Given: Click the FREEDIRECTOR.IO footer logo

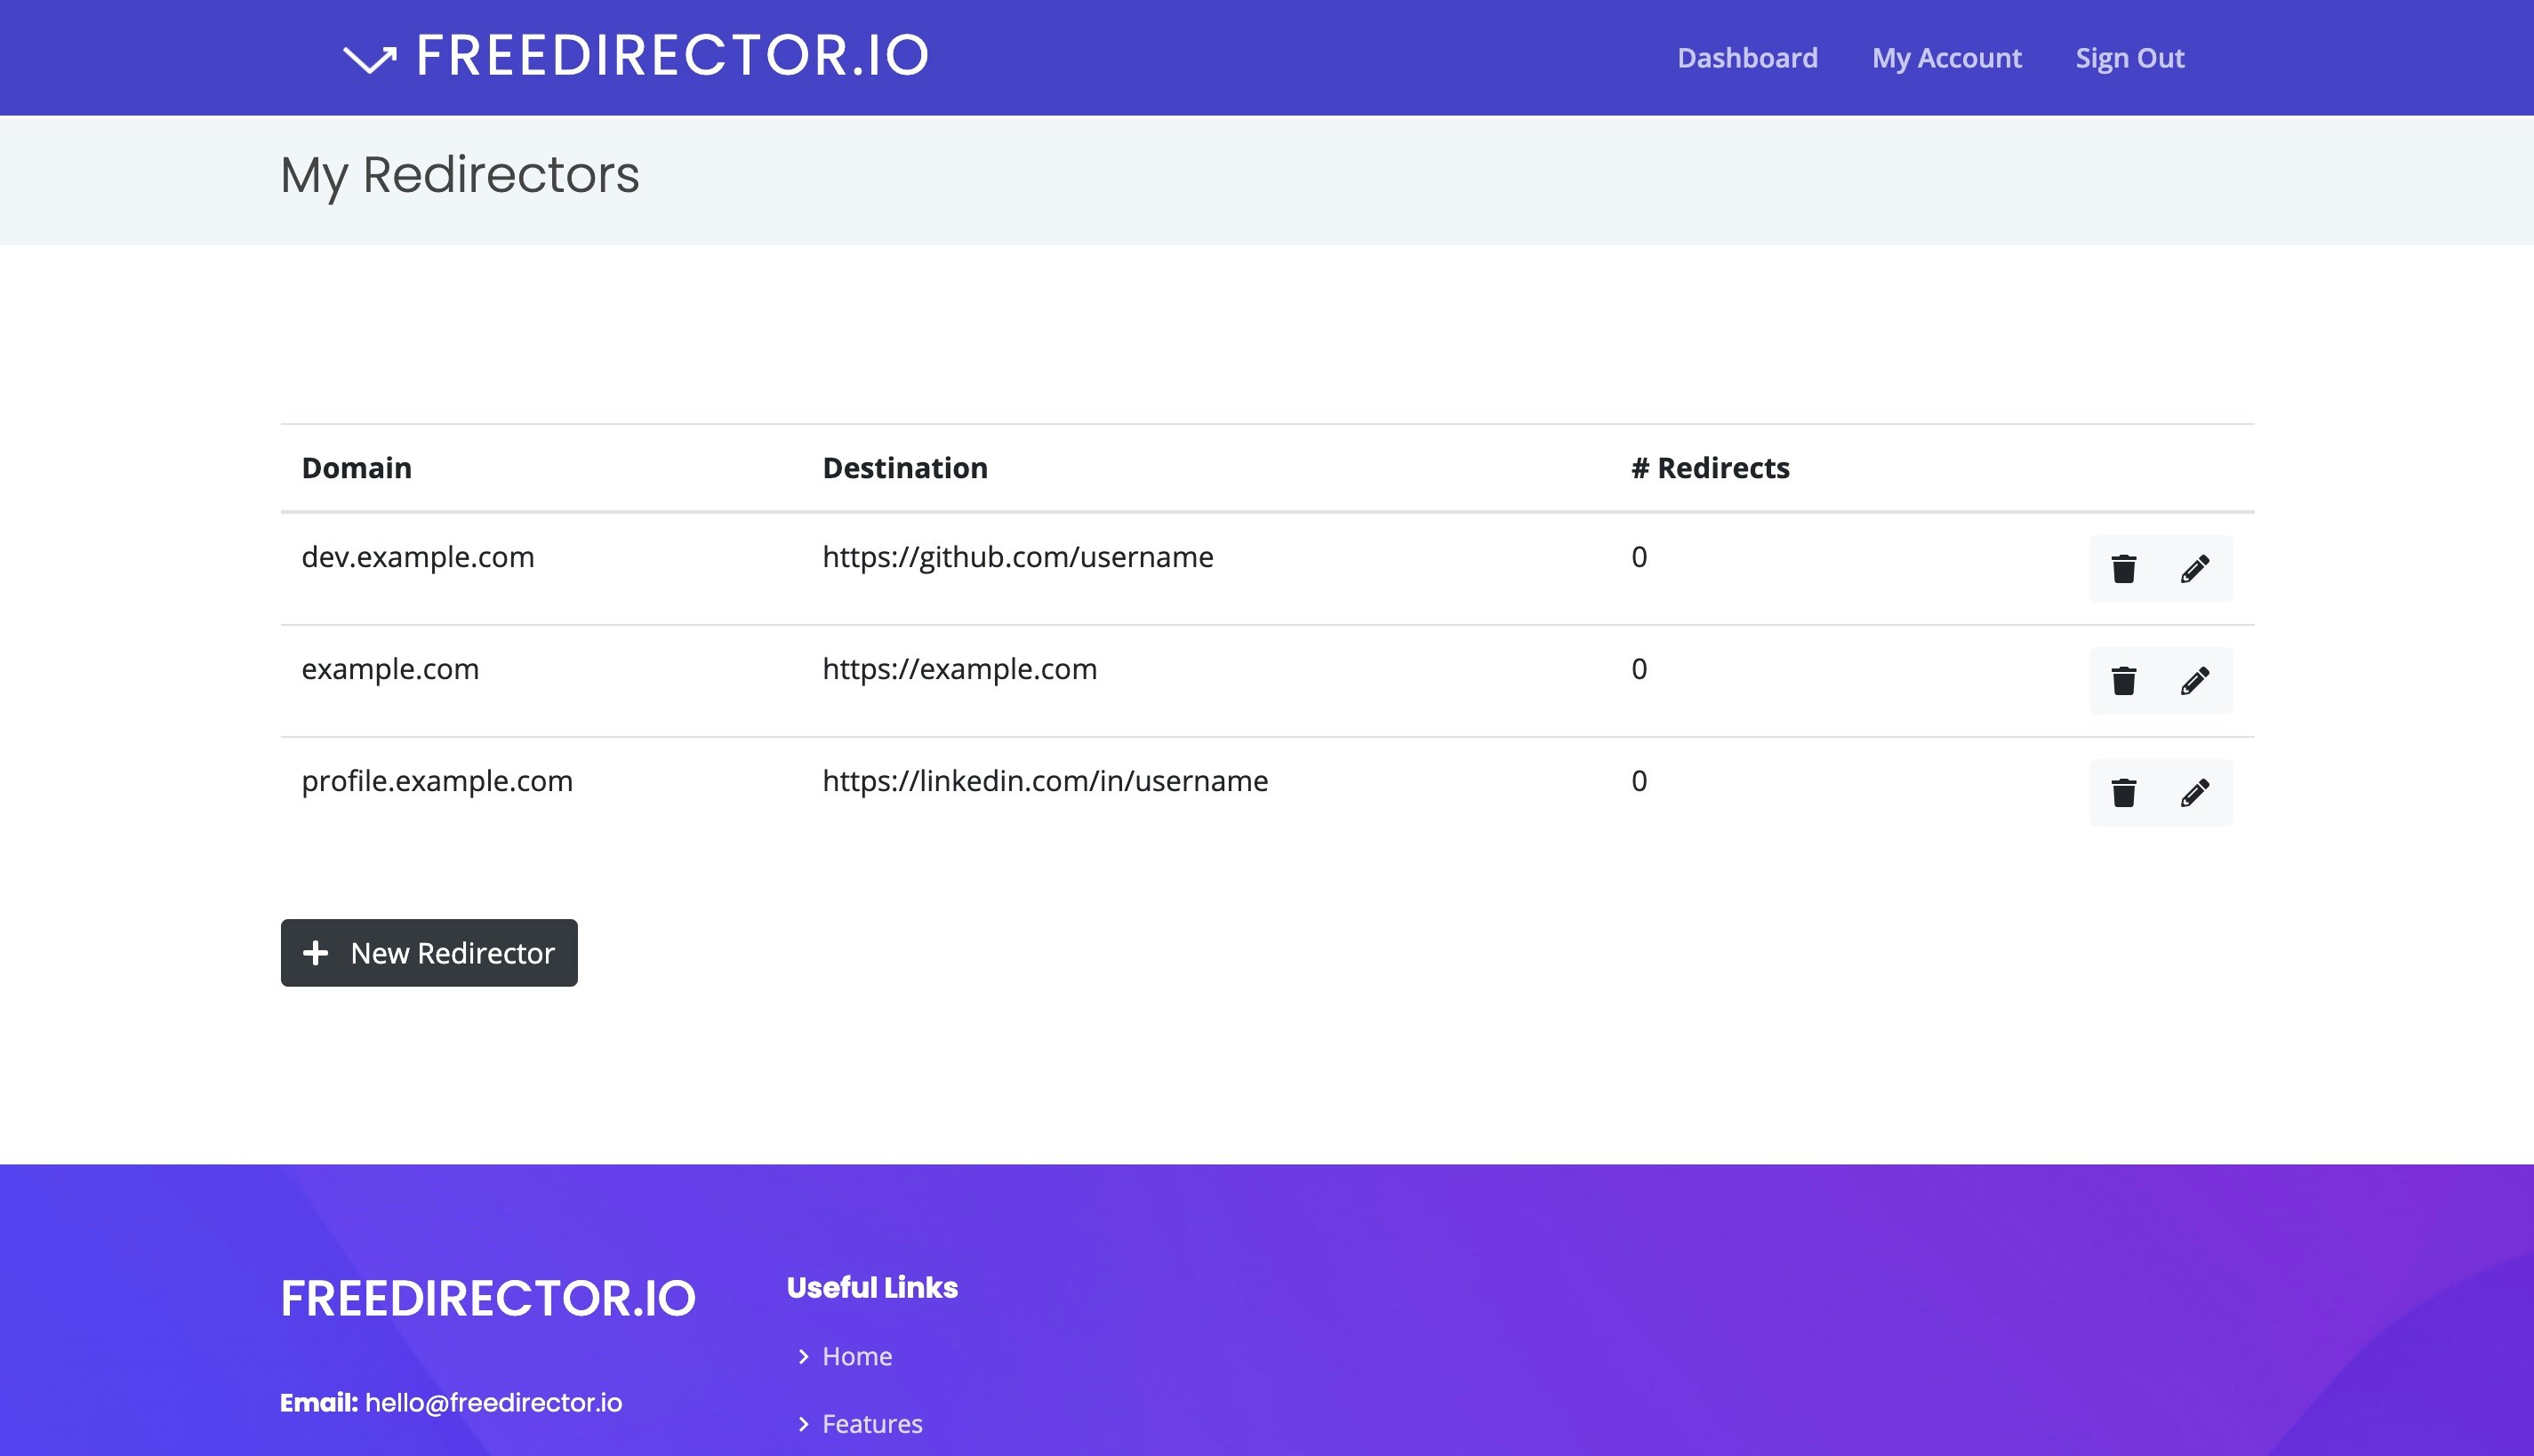Looking at the screenshot, I should pyautogui.click(x=487, y=1298).
